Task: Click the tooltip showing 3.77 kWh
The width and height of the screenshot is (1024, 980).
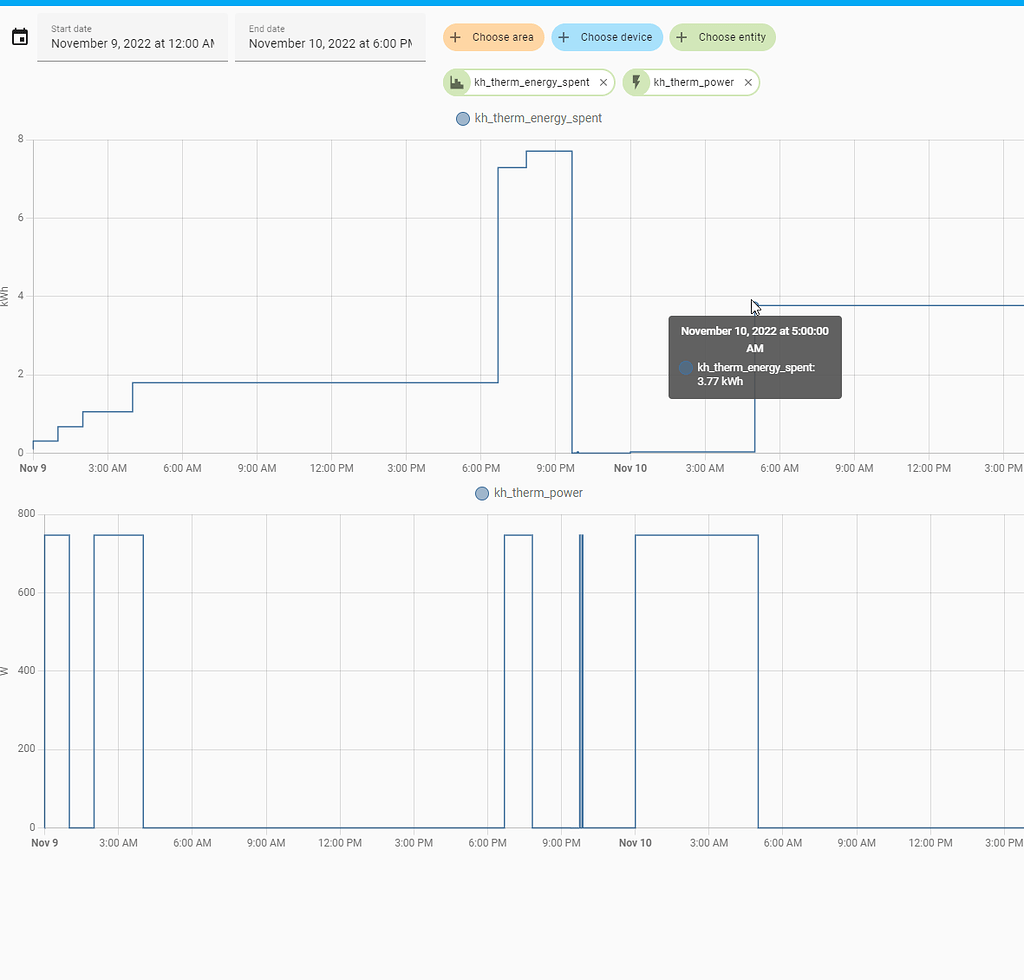Action: 755,357
